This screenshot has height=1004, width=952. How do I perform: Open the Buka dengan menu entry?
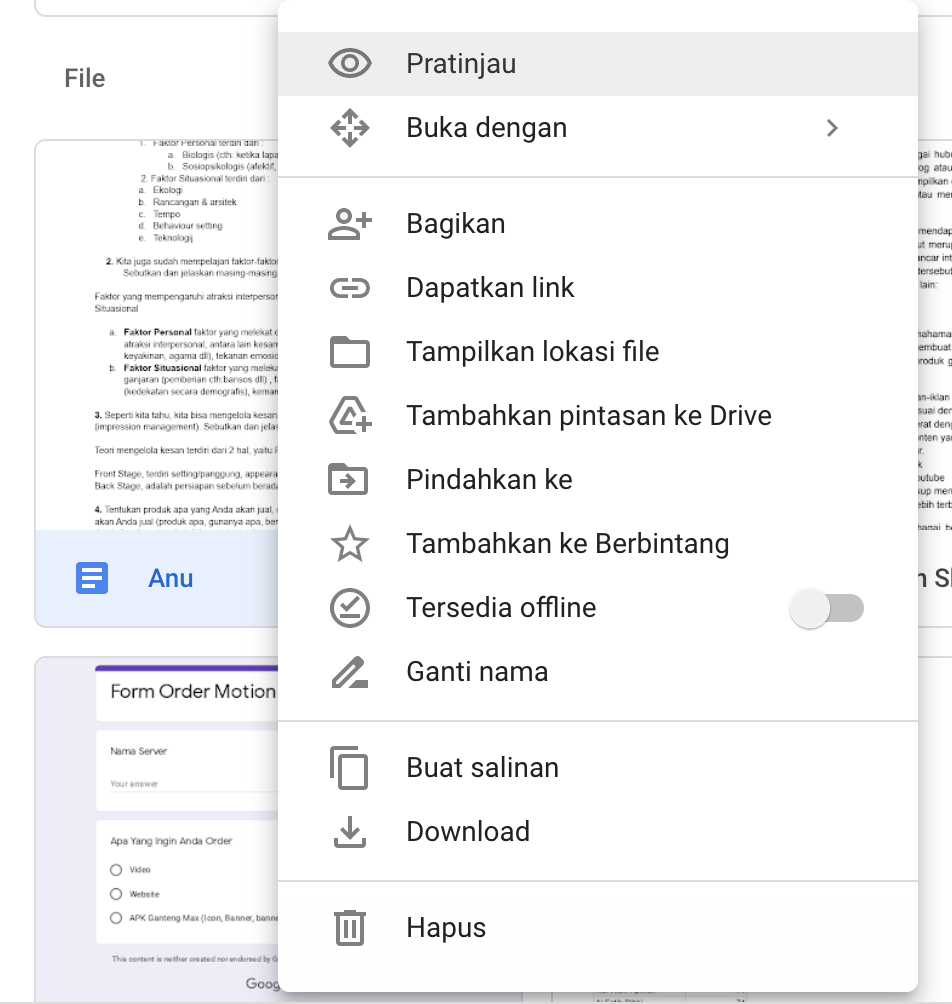coord(486,128)
